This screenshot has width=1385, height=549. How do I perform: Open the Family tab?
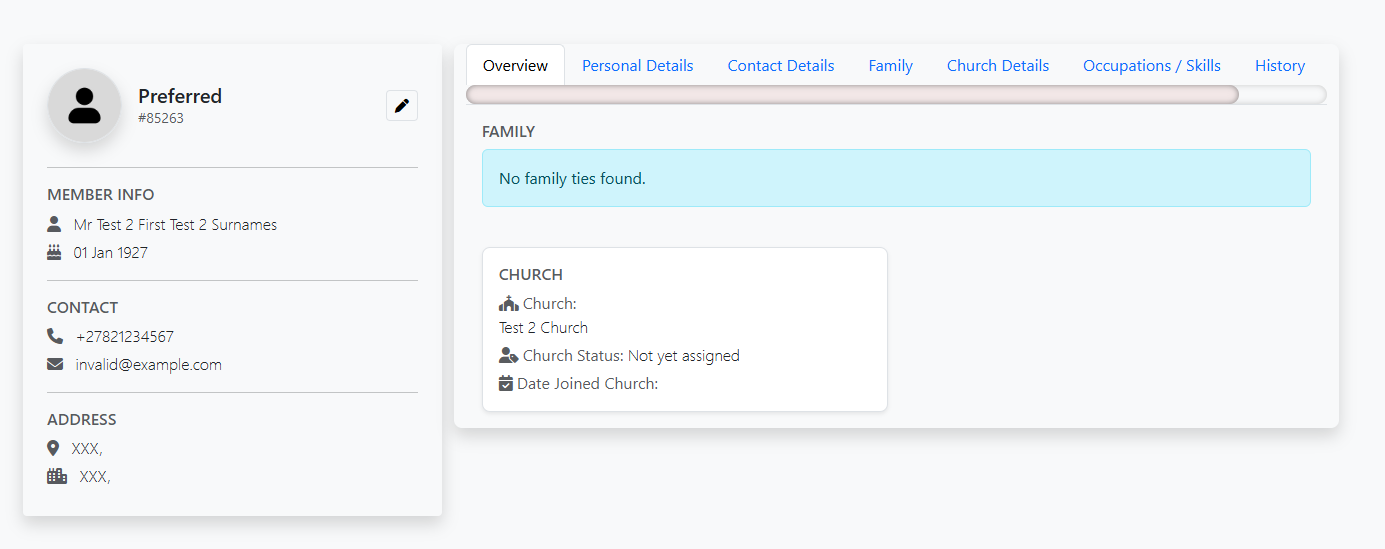(890, 65)
